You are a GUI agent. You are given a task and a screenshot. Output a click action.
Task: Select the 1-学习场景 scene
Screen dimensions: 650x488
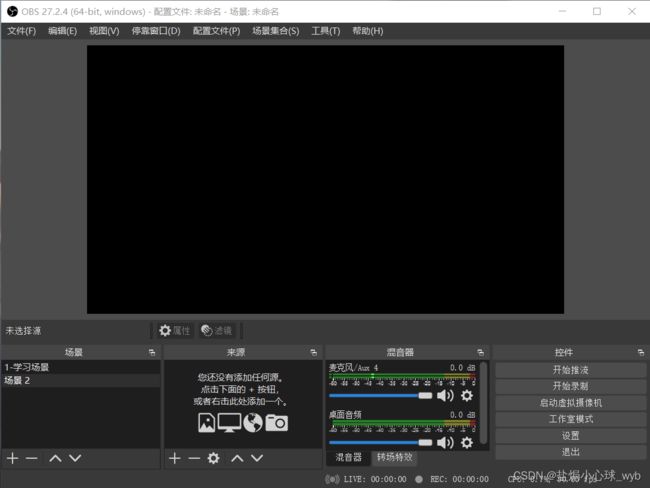point(80,367)
